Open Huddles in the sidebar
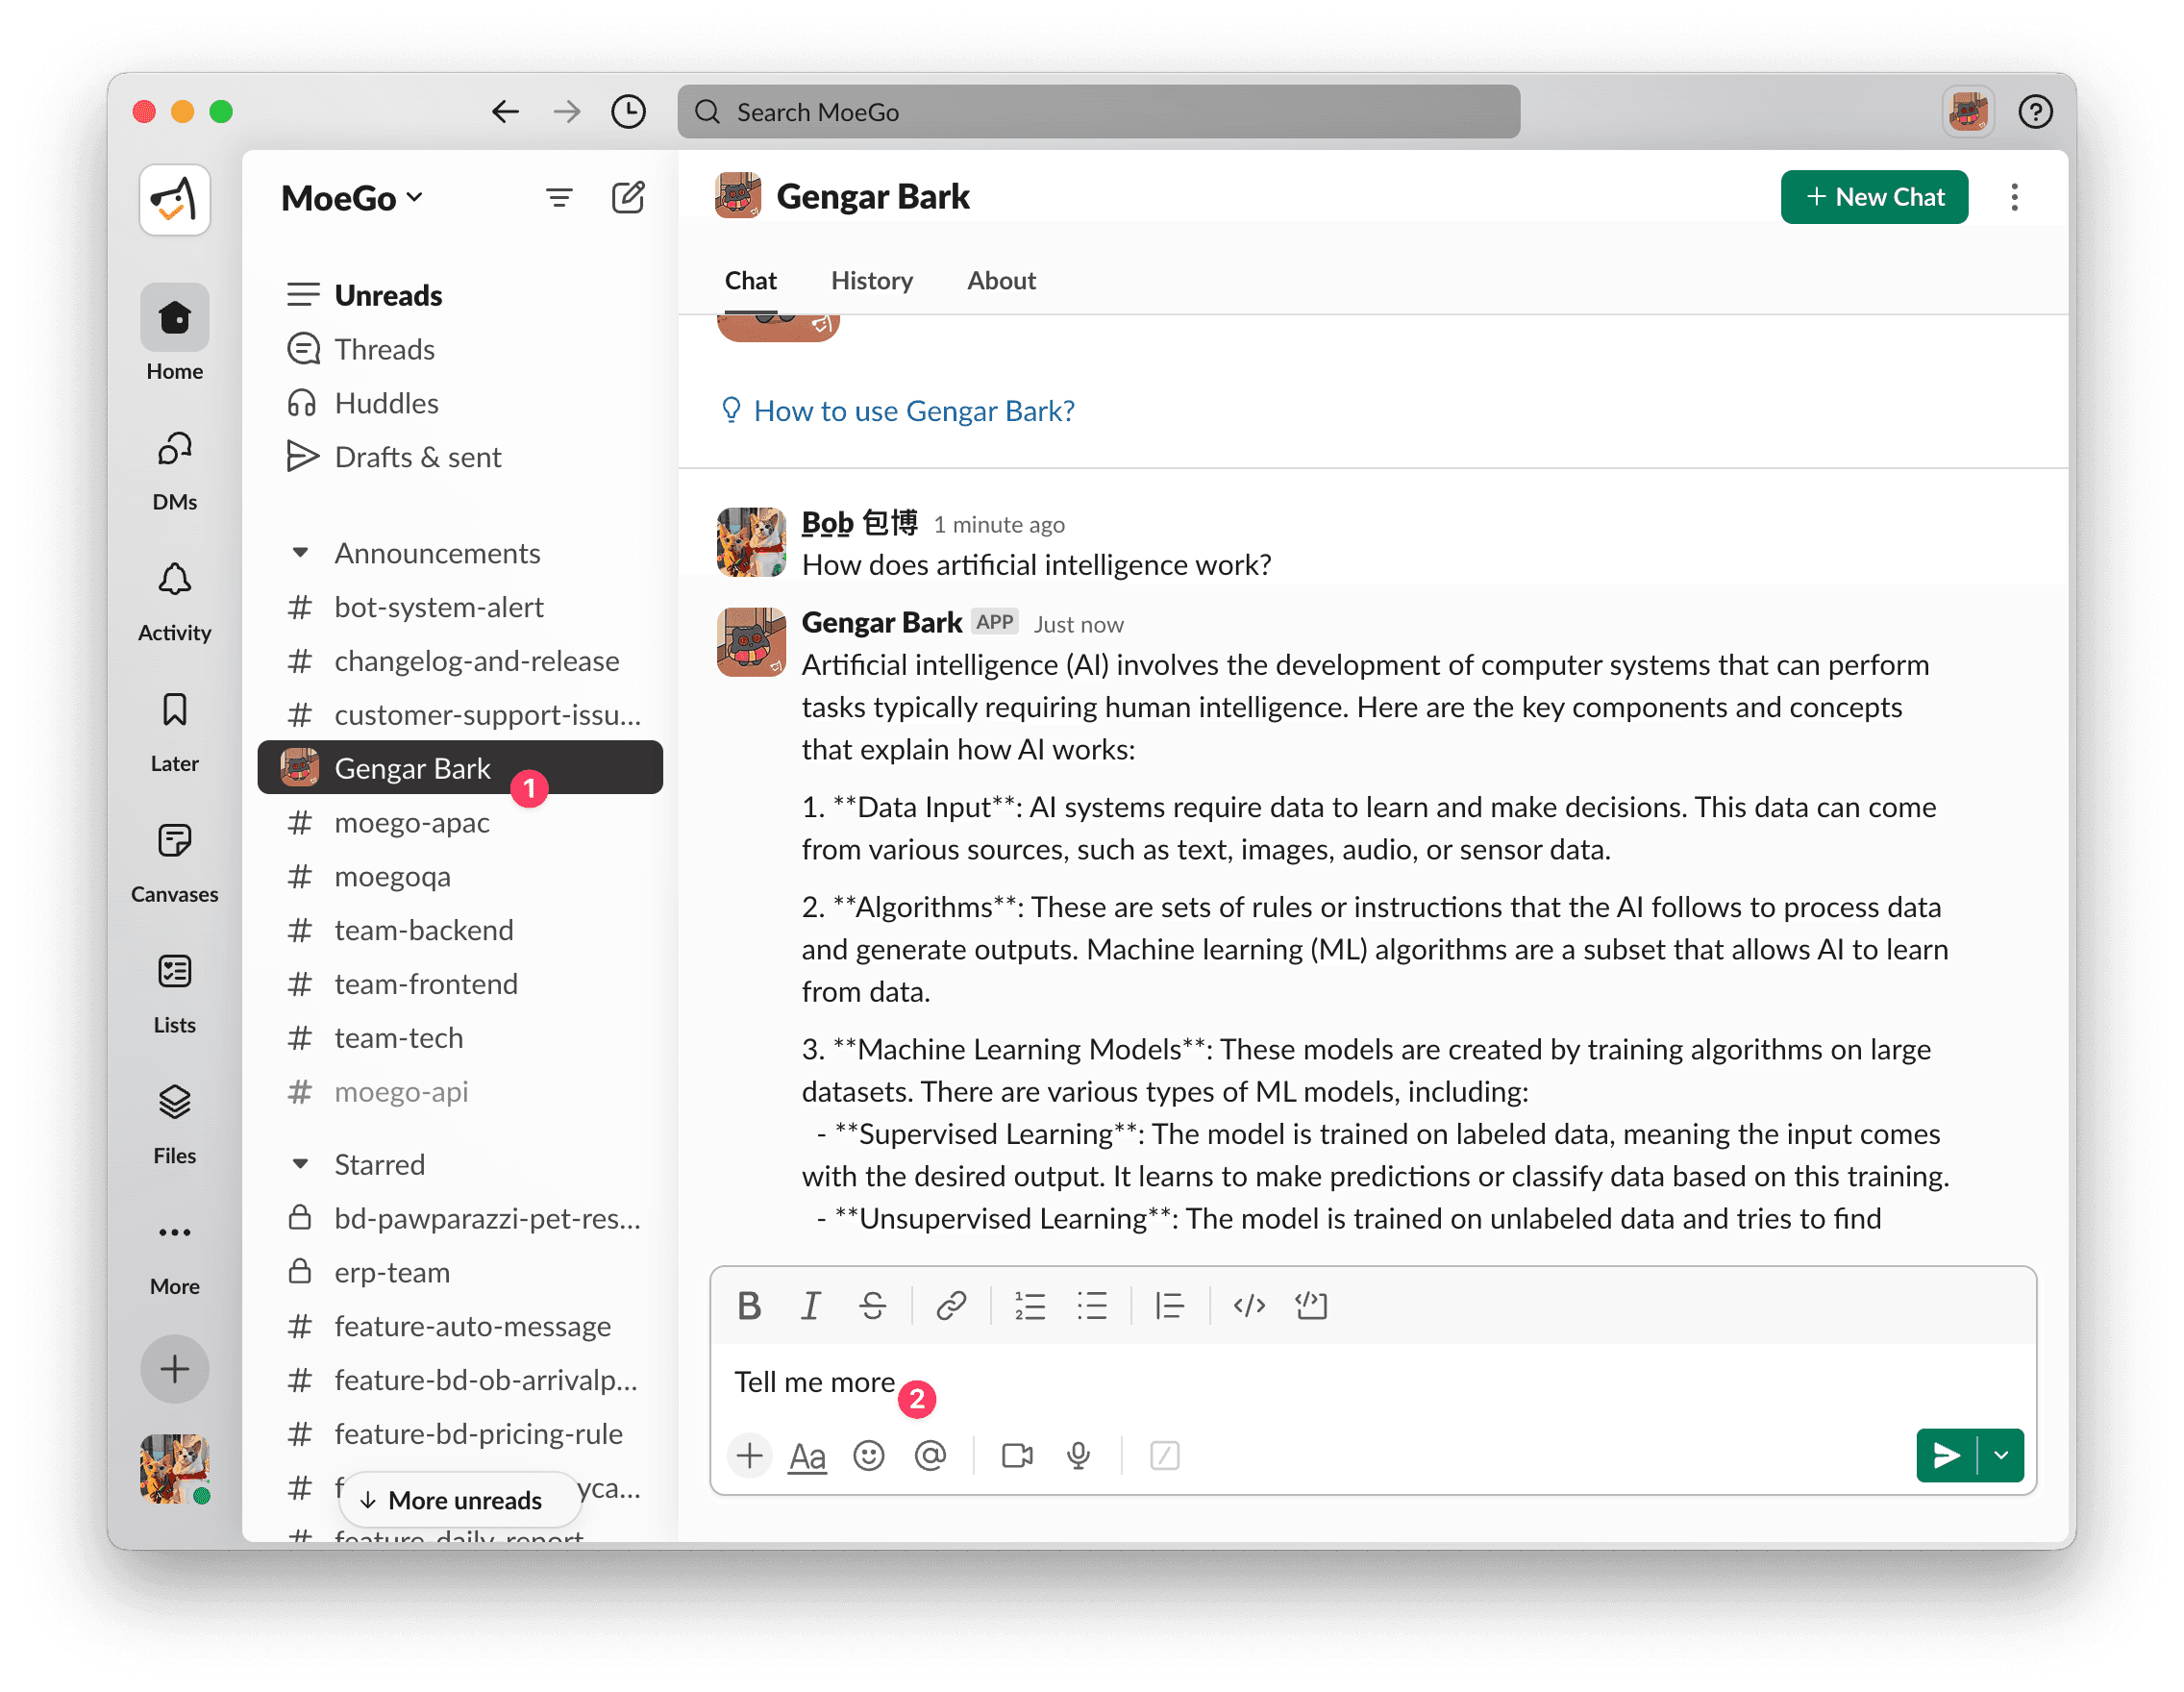This screenshot has height=1692, width=2184. [x=460, y=403]
